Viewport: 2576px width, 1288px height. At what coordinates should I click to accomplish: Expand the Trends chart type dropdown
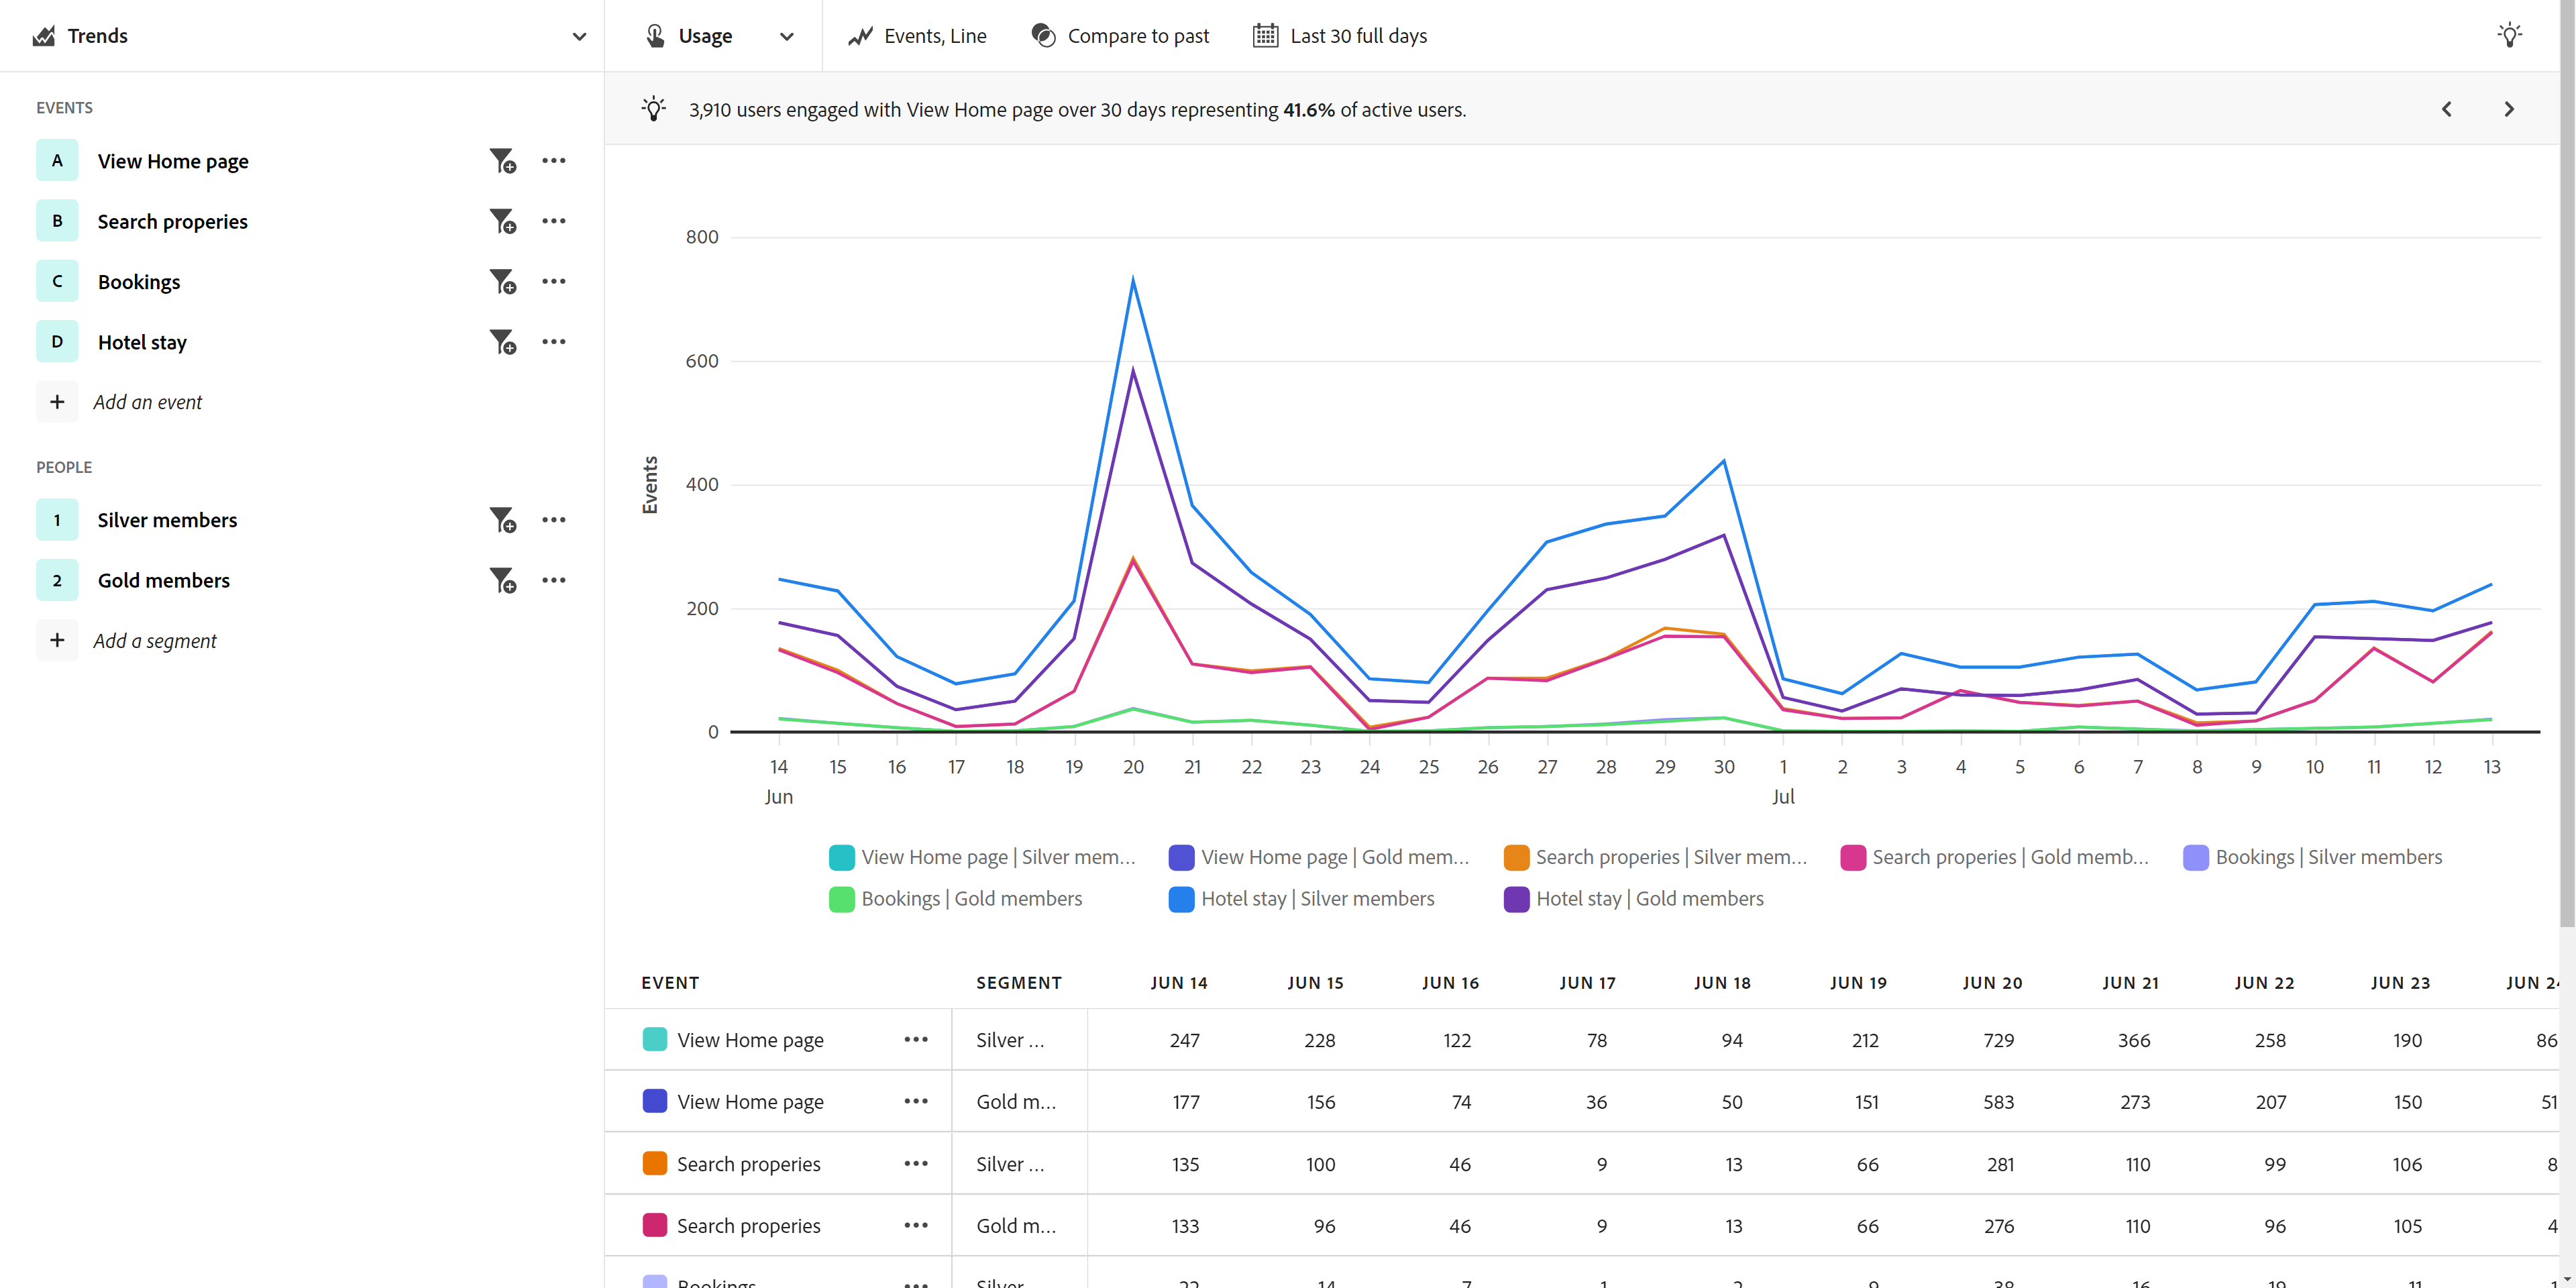(578, 36)
